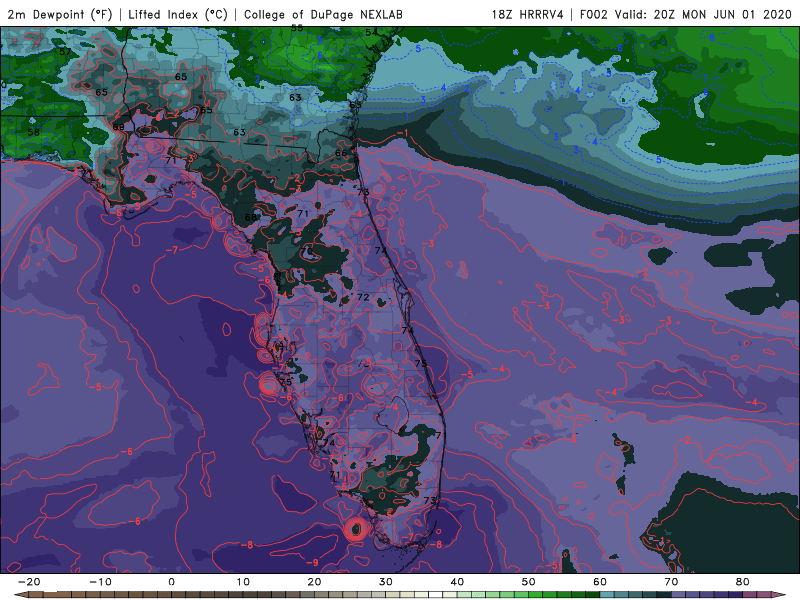Click the black "72" dewpoint value in central Florida
800x600 pixels.
(x=363, y=296)
